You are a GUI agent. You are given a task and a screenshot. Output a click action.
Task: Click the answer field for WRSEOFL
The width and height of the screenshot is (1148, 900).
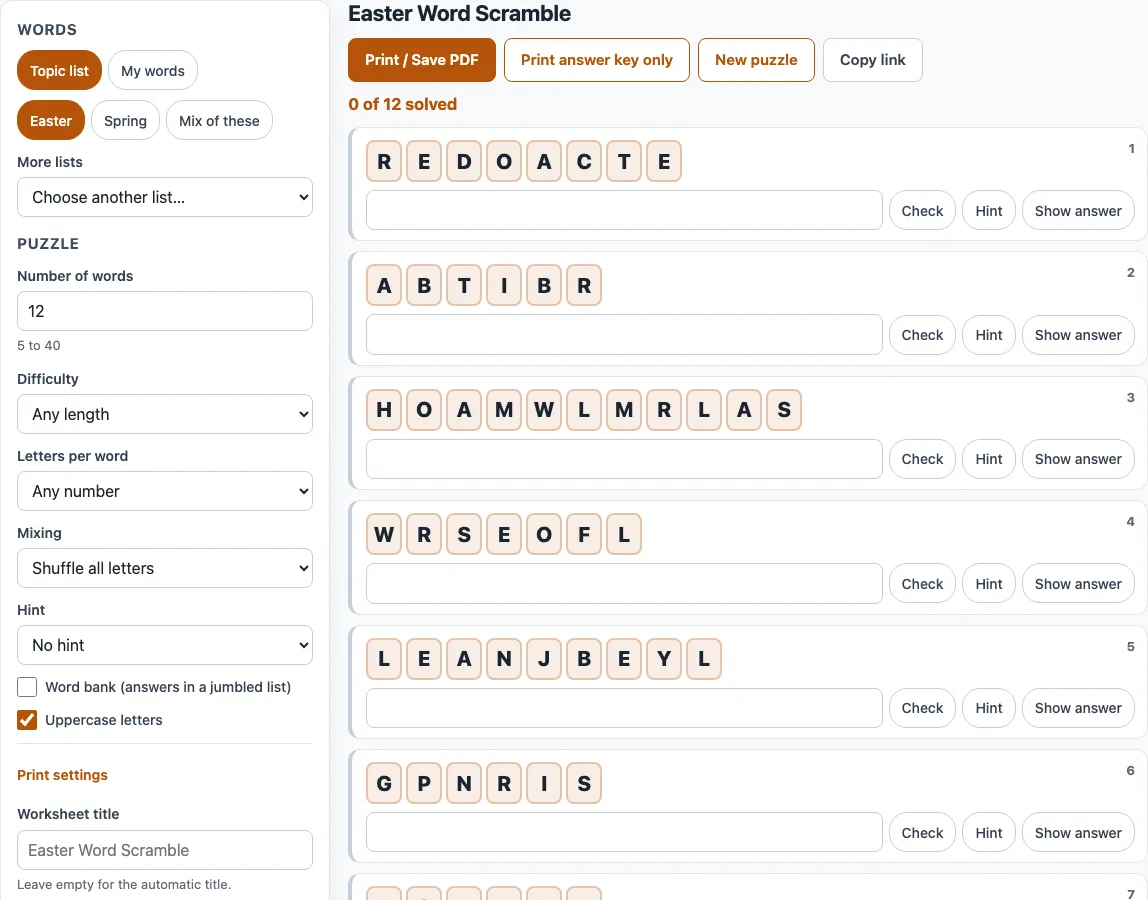click(624, 584)
